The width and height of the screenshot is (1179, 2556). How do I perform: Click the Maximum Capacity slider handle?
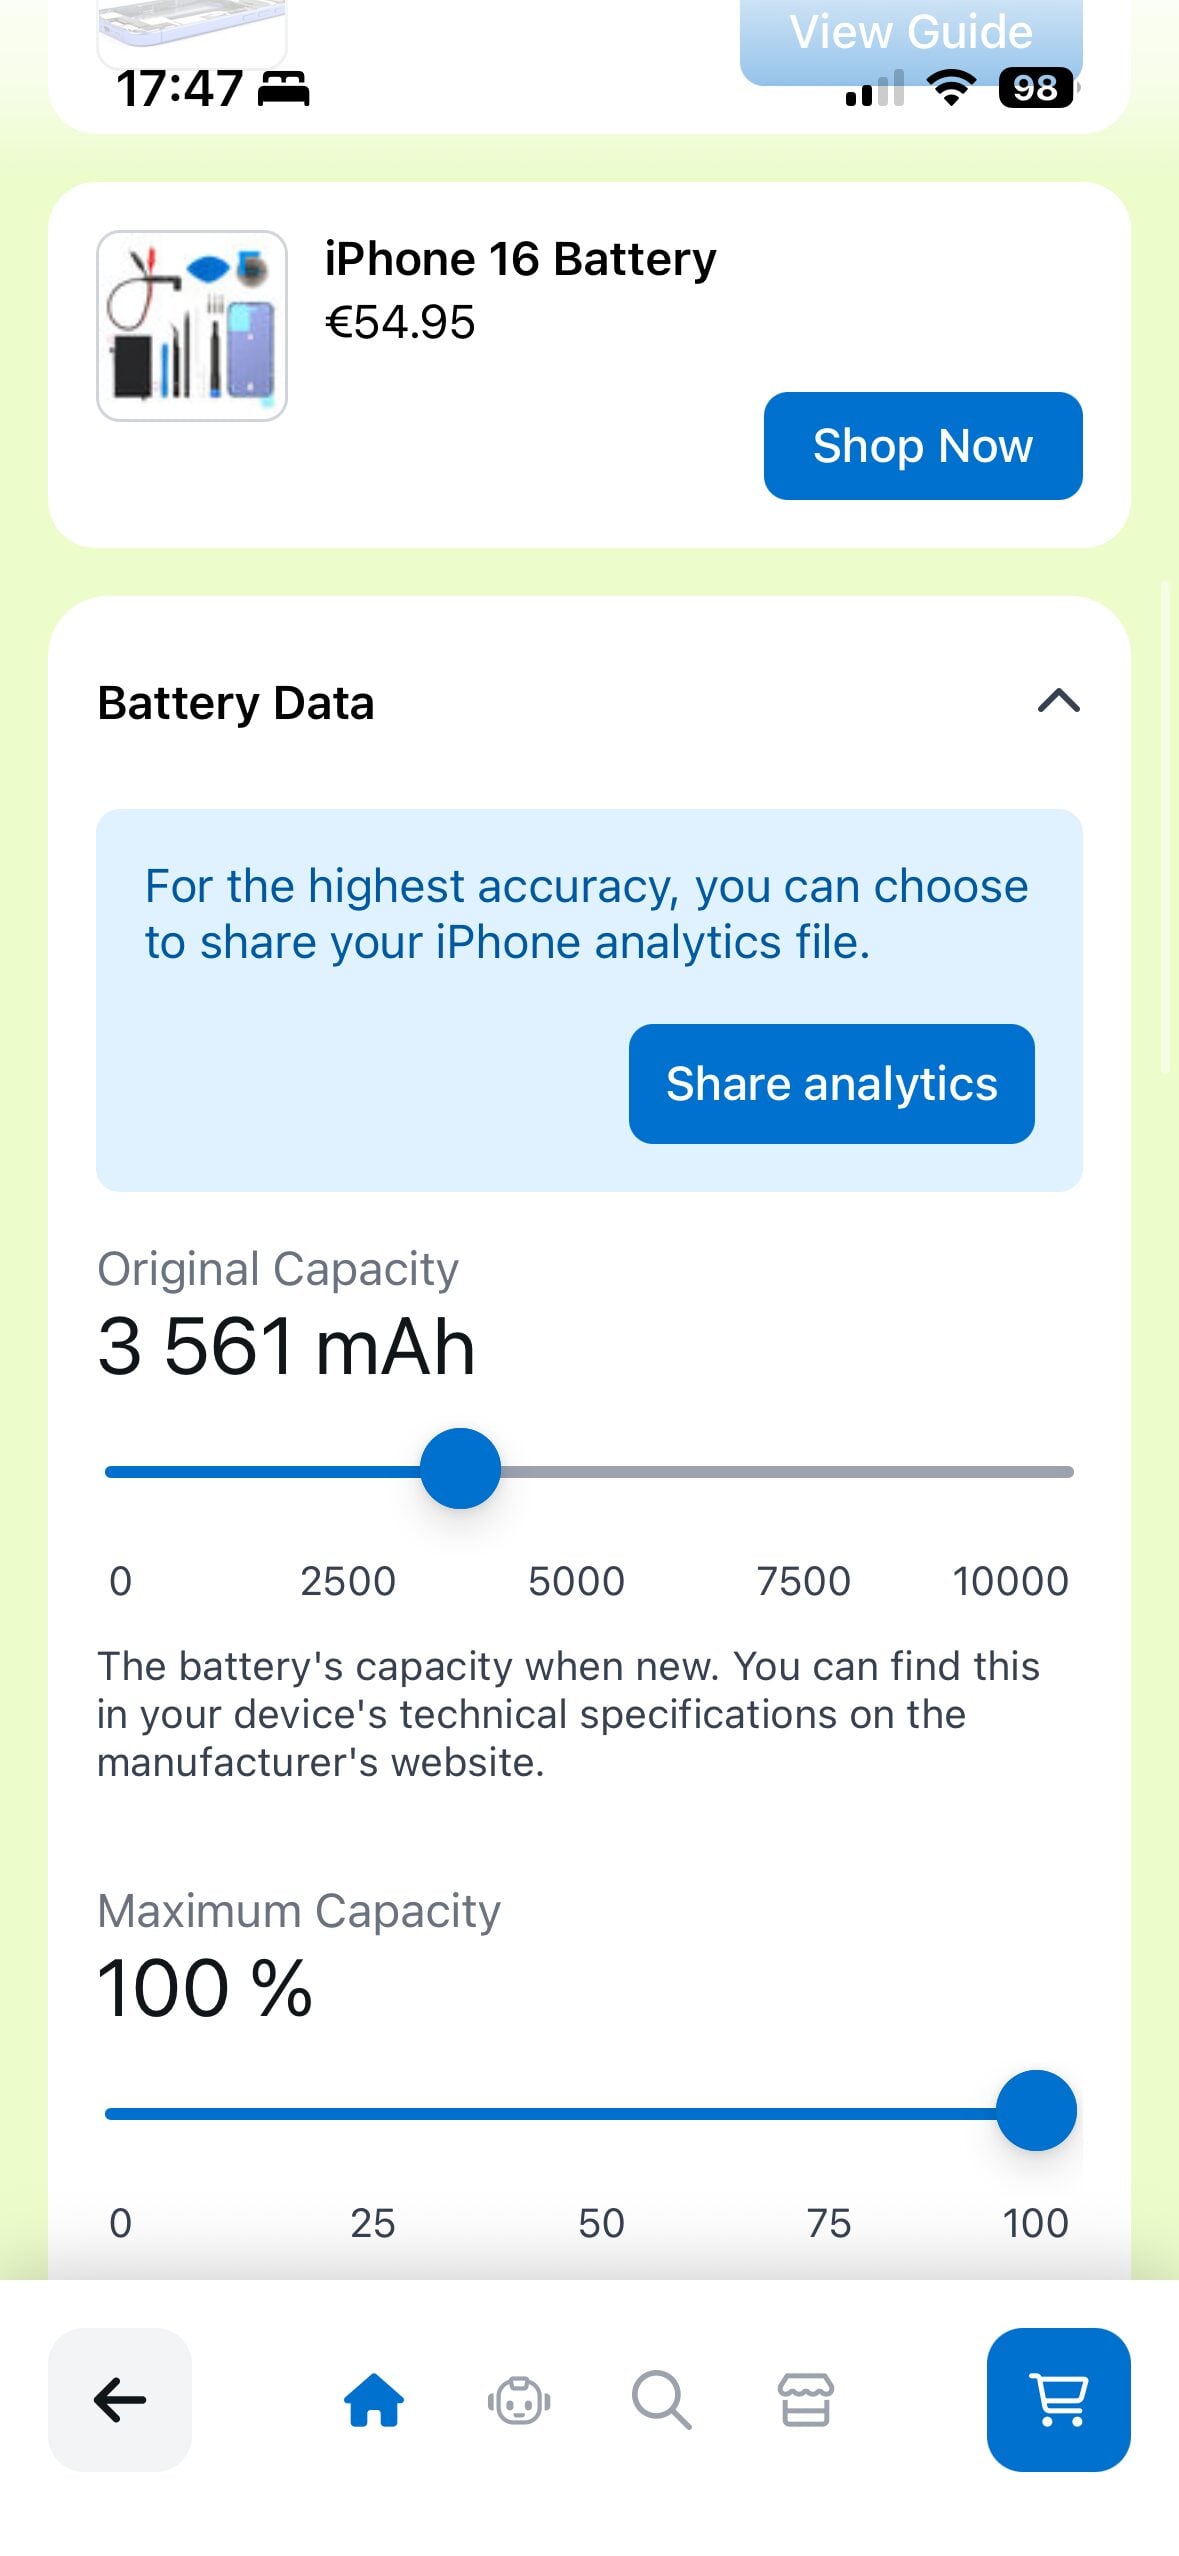pyautogui.click(x=1036, y=2110)
